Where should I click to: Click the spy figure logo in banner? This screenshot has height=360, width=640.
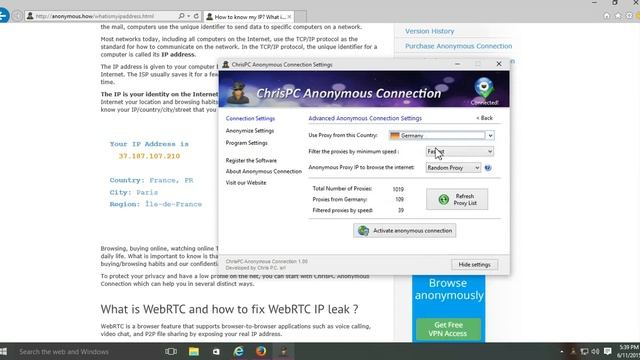click(238, 93)
